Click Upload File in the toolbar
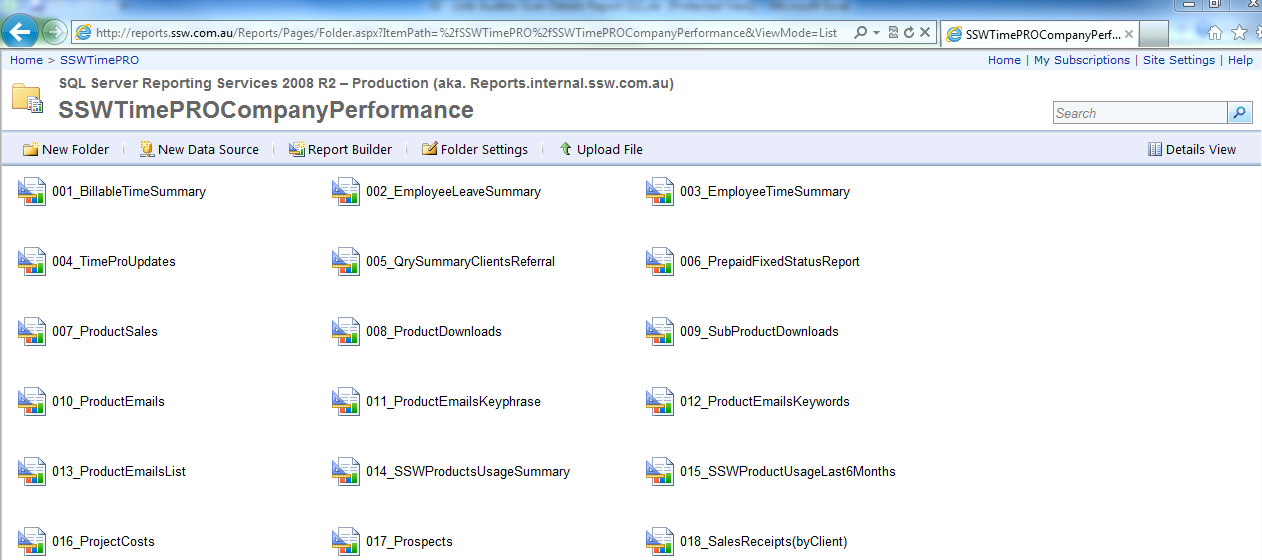Image resolution: width=1262 pixels, height=560 pixels. [600, 149]
